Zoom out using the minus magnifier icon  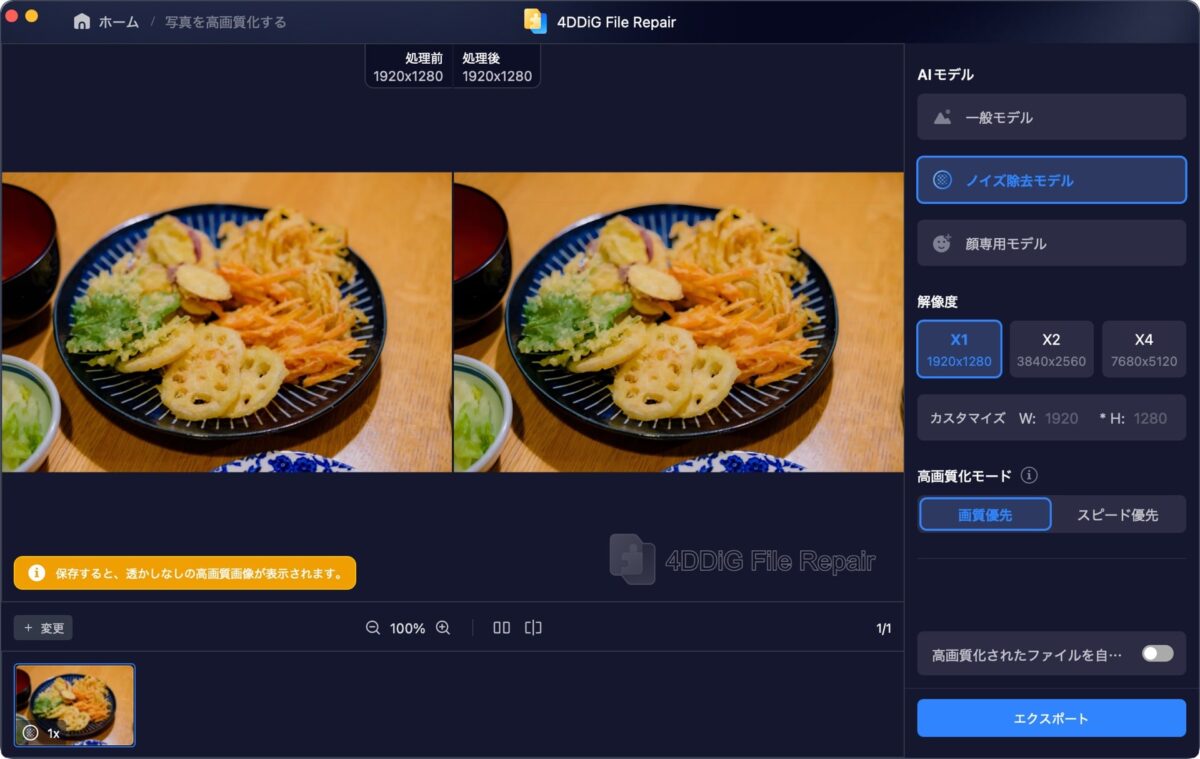coord(373,628)
